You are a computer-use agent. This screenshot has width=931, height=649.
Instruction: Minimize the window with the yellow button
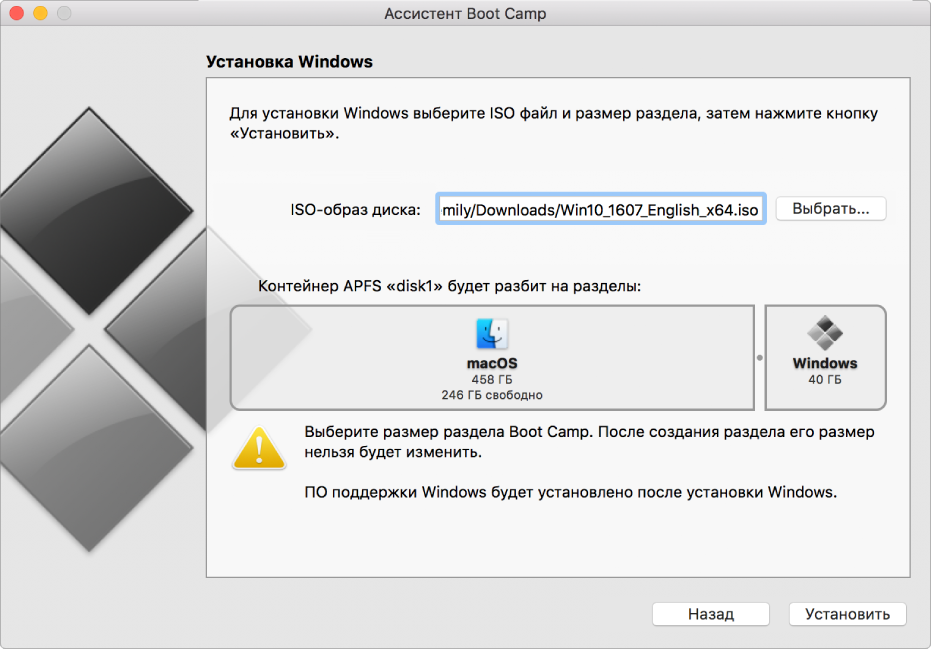tap(40, 13)
